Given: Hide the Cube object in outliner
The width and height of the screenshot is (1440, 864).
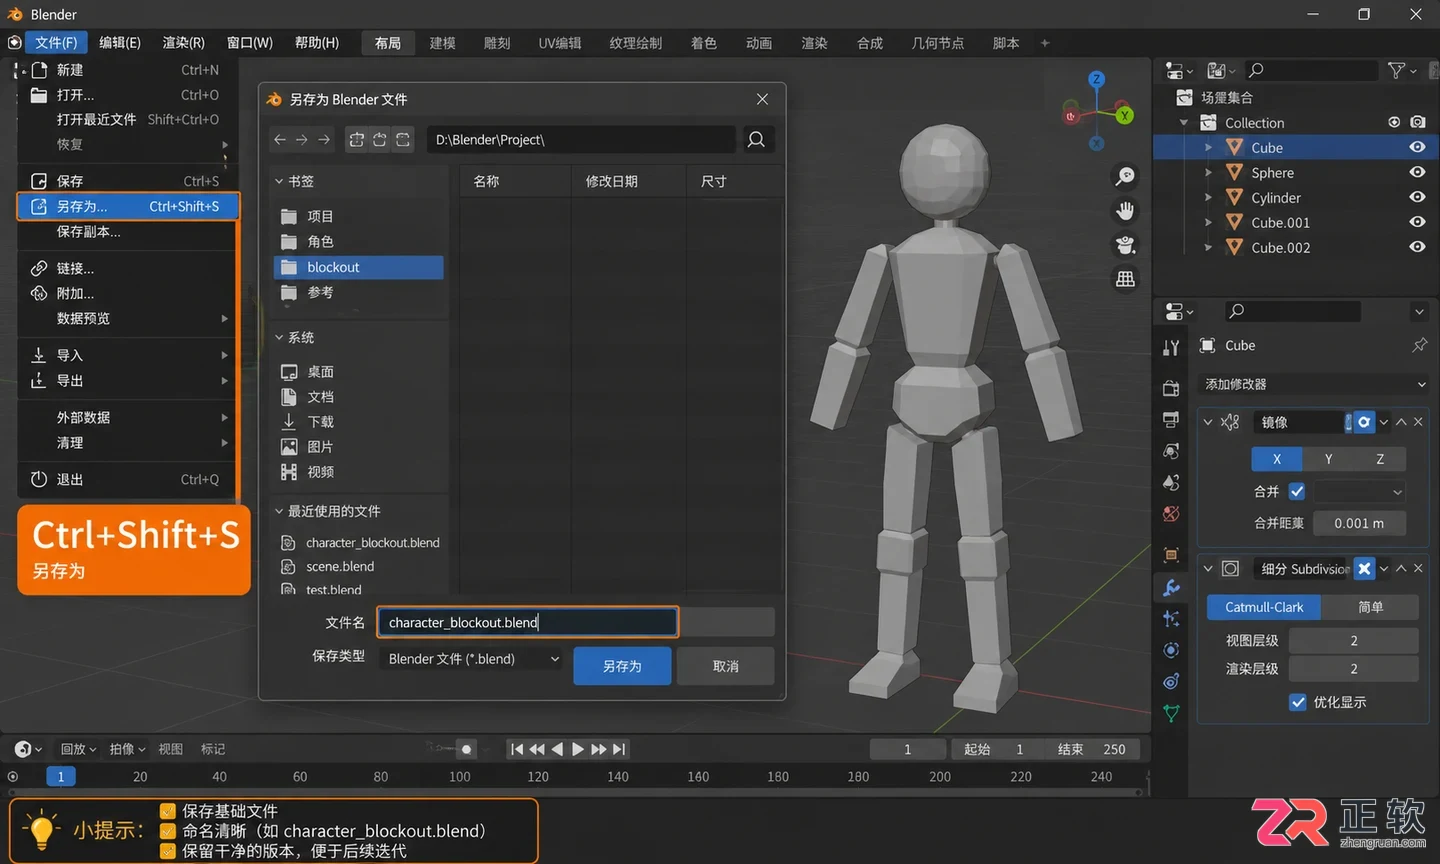Looking at the screenshot, I should tap(1417, 147).
